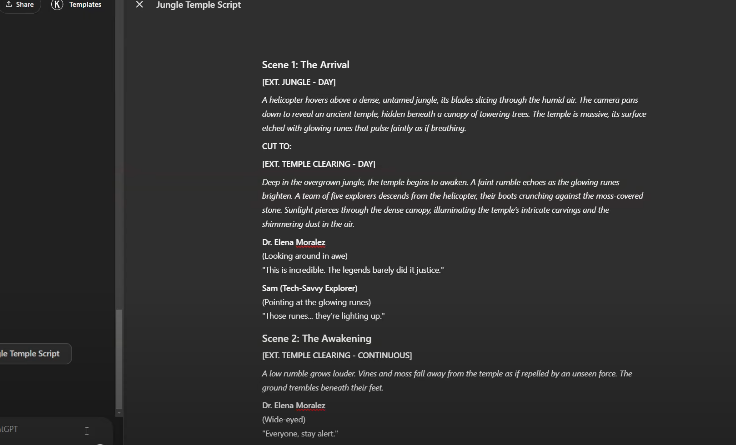Click the Sam (Tech-Savvy Explorer) character name
The height and width of the screenshot is (445, 736).
point(310,288)
